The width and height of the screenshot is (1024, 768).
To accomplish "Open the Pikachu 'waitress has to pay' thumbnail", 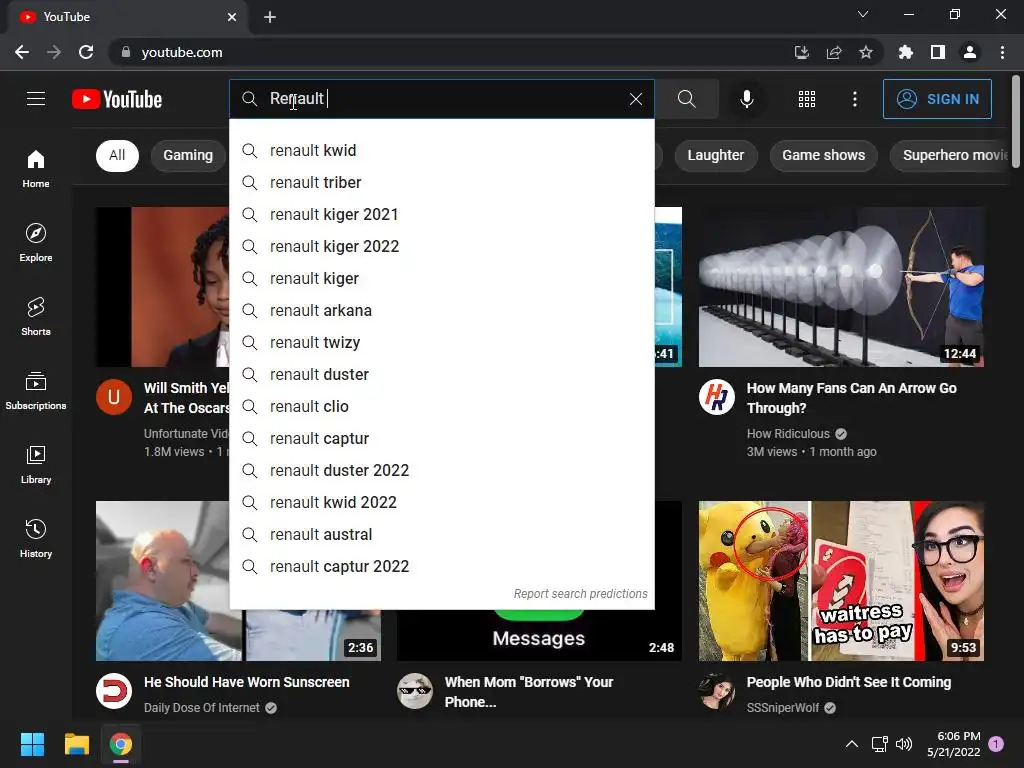I will [x=841, y=581].
